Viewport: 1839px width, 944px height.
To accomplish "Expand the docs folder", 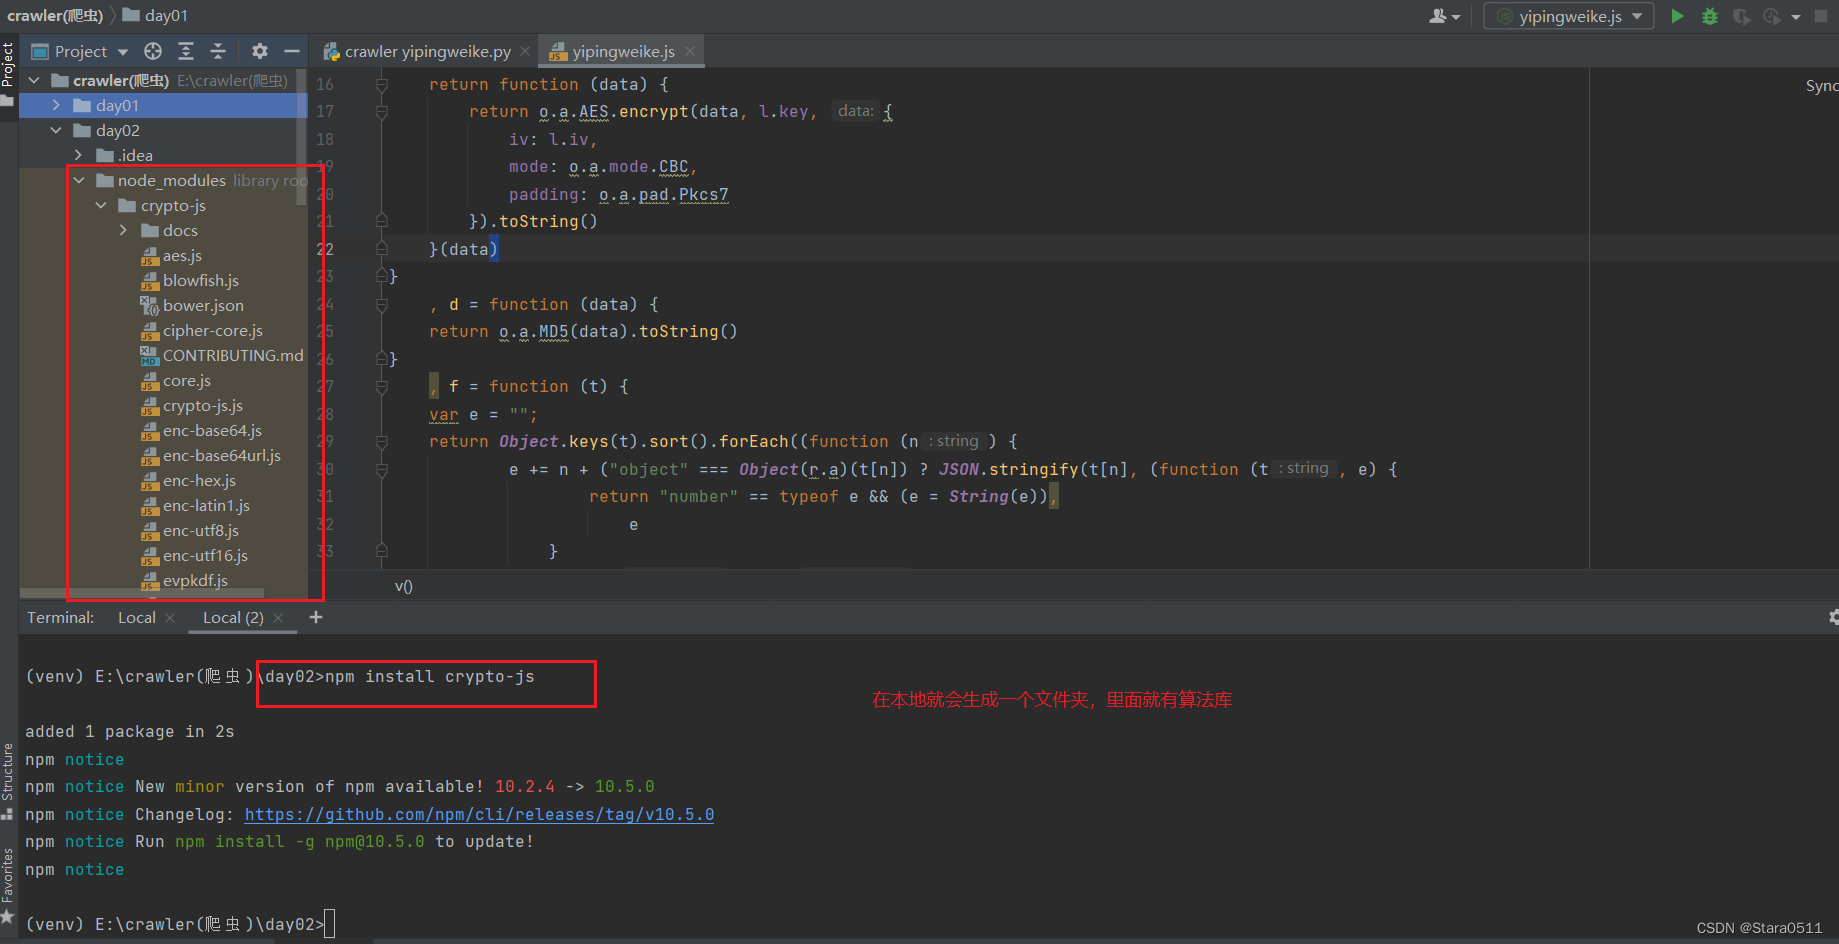I will [x=123, y=230].
